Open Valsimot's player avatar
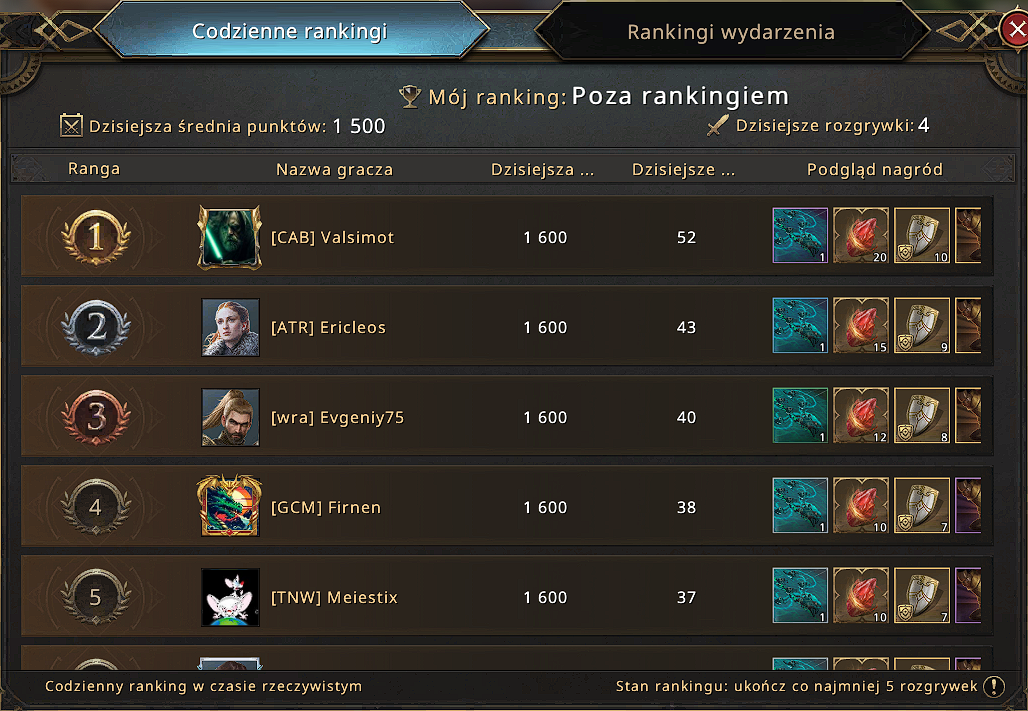Viewport: 1028px width, 711px height. pyautogui.click(x=229, y=237)
